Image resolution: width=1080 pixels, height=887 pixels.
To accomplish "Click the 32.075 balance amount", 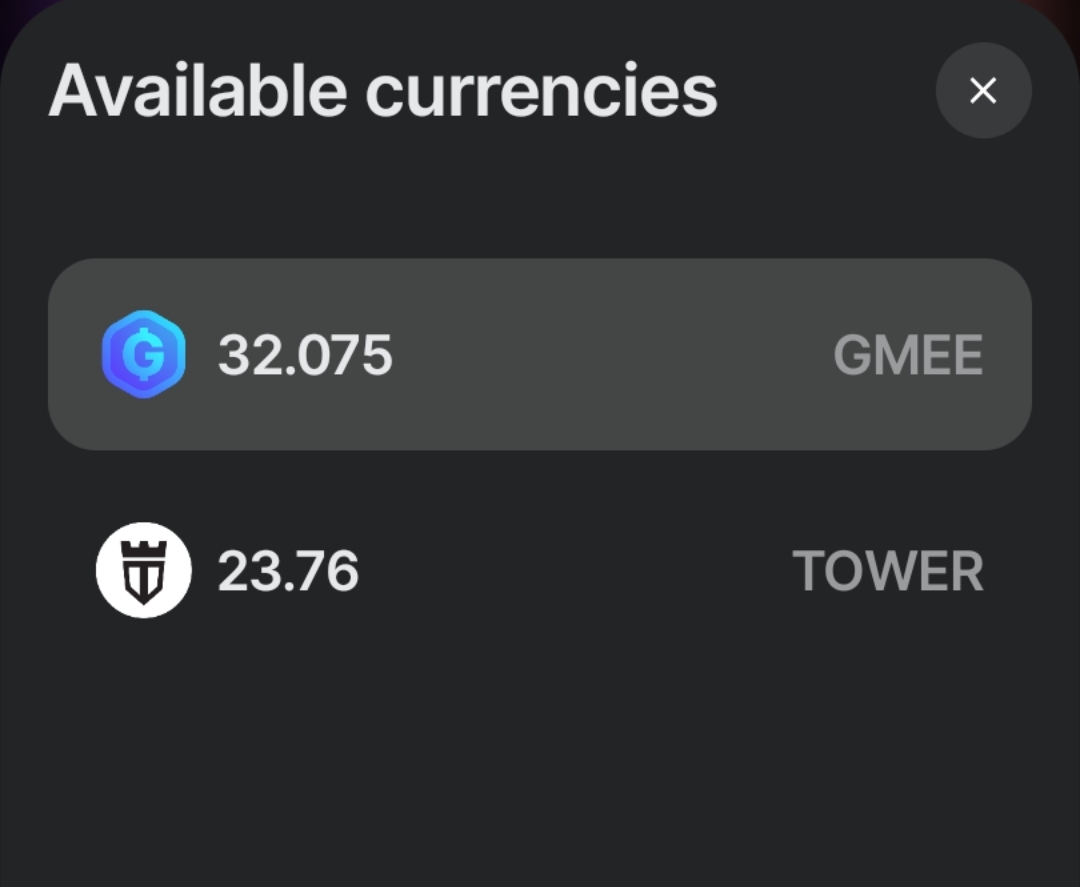I will (x=305, y=354).
